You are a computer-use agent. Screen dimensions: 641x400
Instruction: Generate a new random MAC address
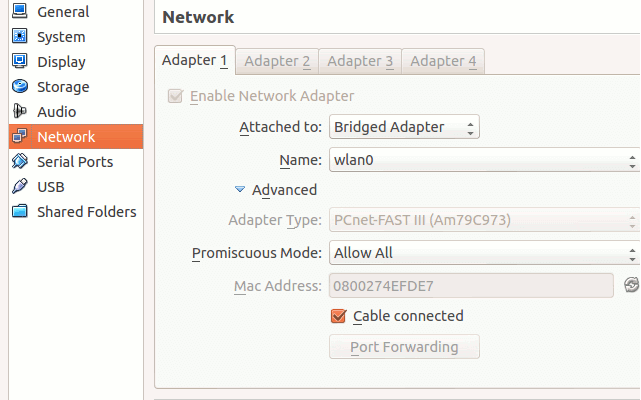click(x=631, y=286)
